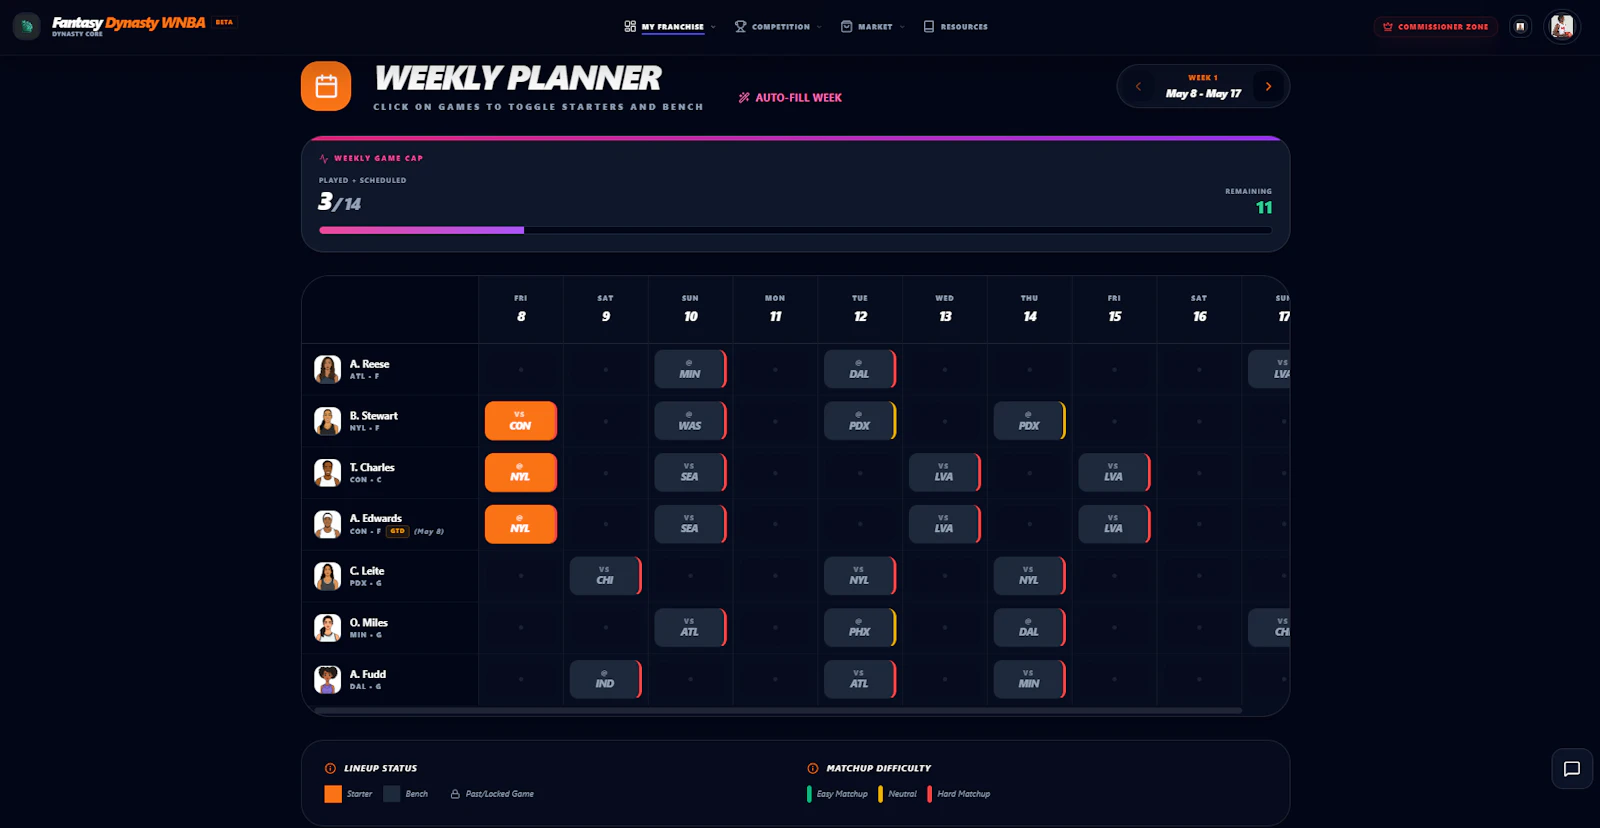Screen dimensions: 1600x828
Task: Click the square icon beside Commissioner Zone
Action: click(x=1520, y=27)
